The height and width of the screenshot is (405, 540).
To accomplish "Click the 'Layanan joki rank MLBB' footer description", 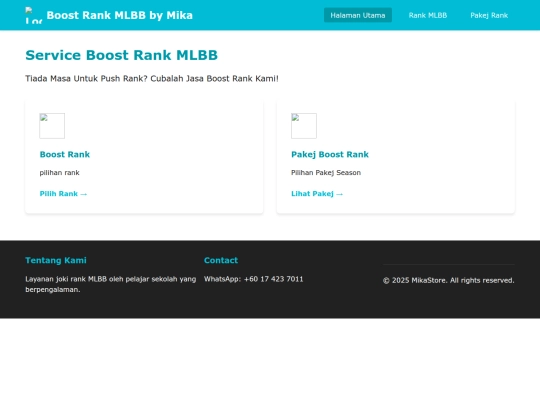I will pos(111,284).
